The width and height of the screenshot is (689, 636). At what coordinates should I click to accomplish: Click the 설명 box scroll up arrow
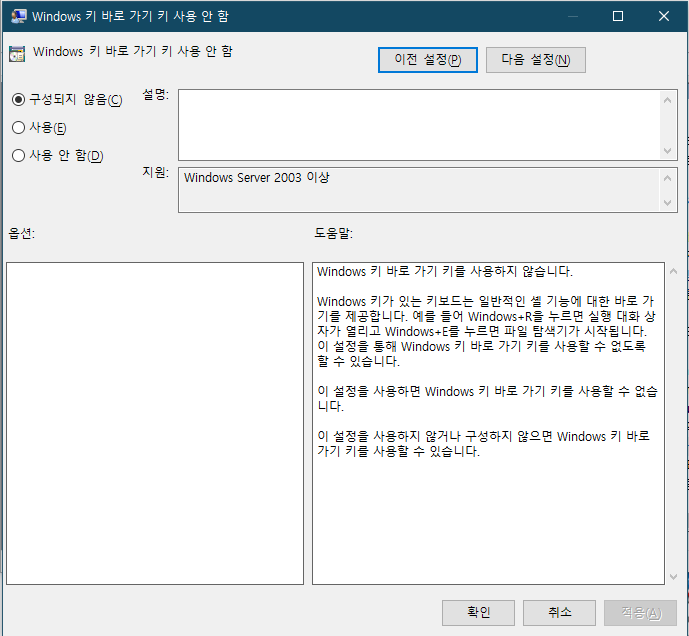[x=667, y=100]
